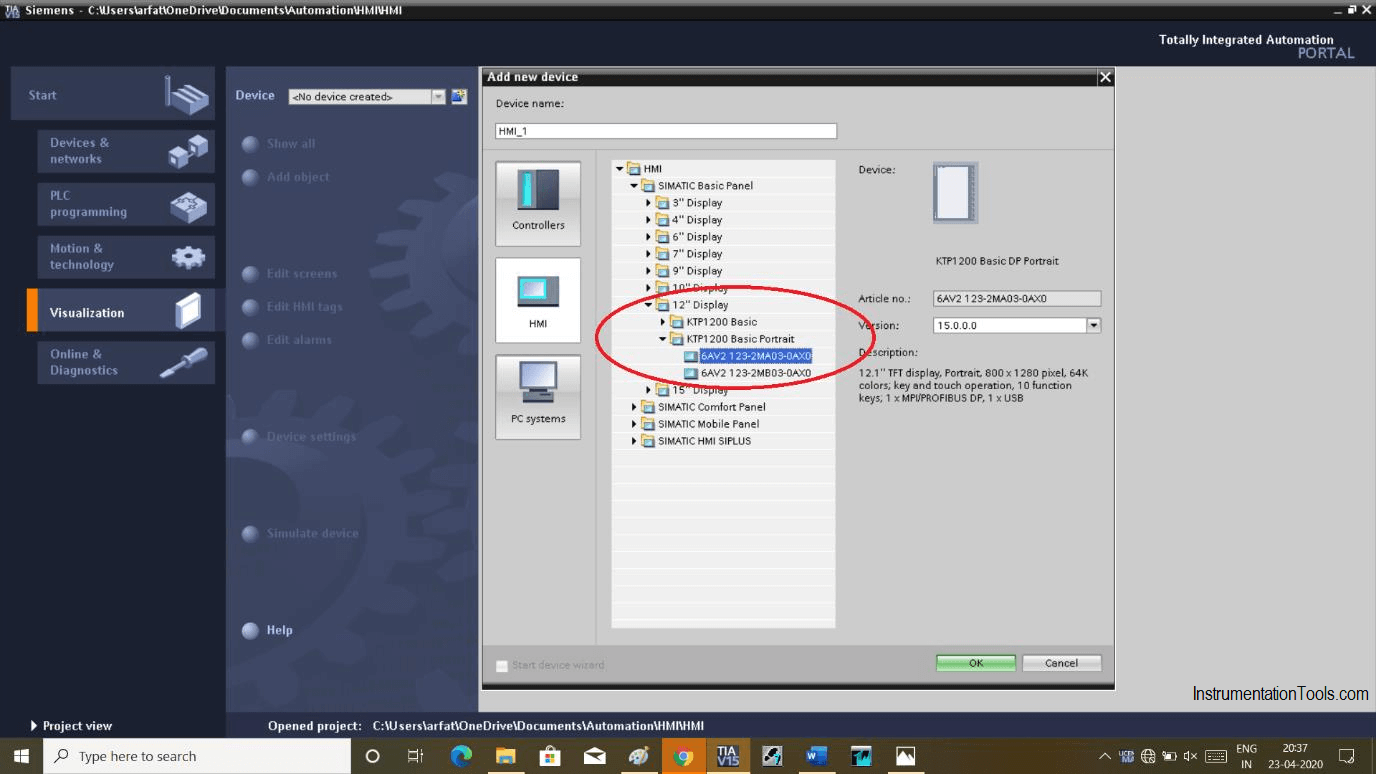Click Edit screens
The width and height of the screenshot is (1376, 774).
tap(302, 274)
